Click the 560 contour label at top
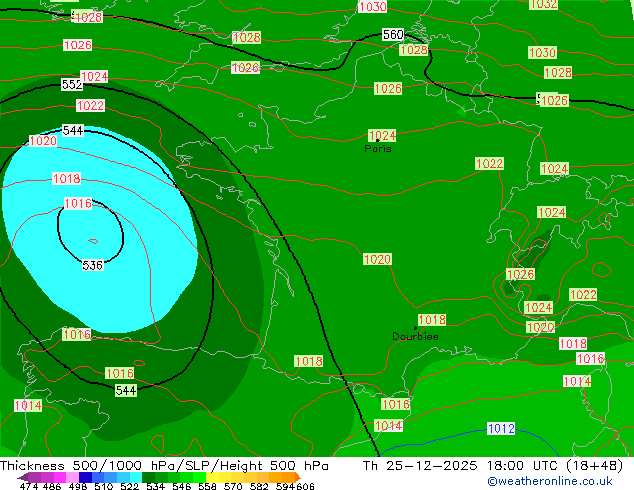Screen dimensions: 634x490 pos(393,36)
